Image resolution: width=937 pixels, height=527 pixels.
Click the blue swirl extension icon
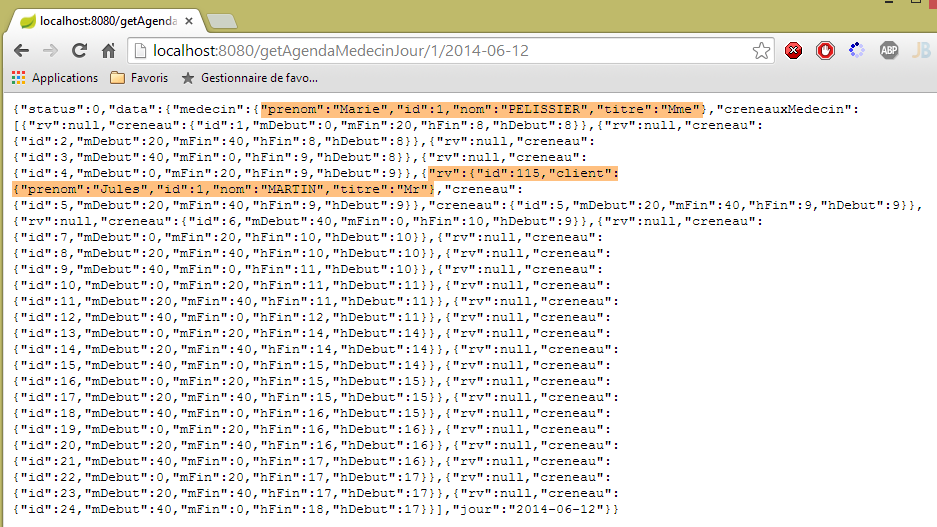(856, 50)
